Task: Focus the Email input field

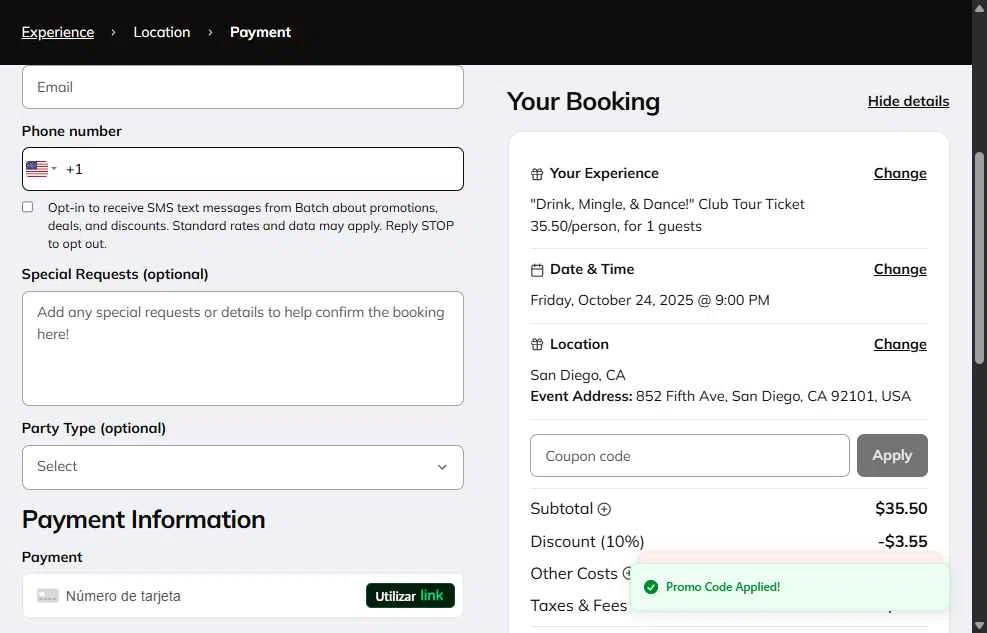Action: 243,87
